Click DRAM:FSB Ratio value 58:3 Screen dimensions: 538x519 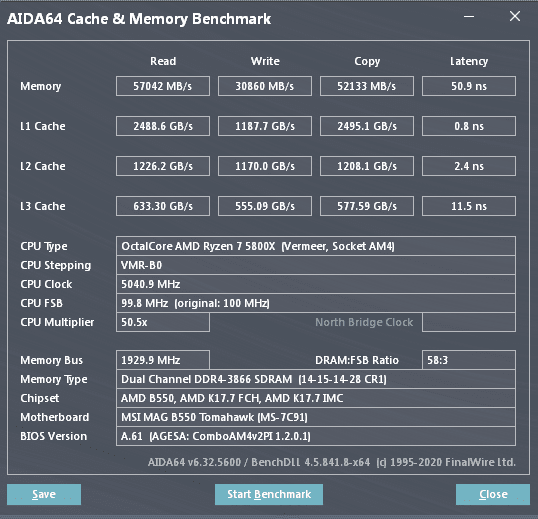[469, 360]
